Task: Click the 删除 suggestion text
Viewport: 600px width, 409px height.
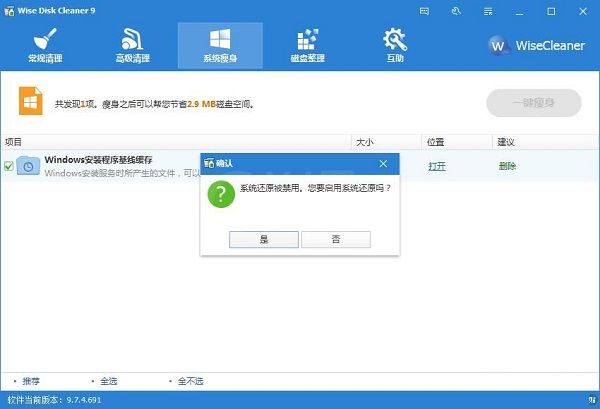Action: (x=507, y=166)
